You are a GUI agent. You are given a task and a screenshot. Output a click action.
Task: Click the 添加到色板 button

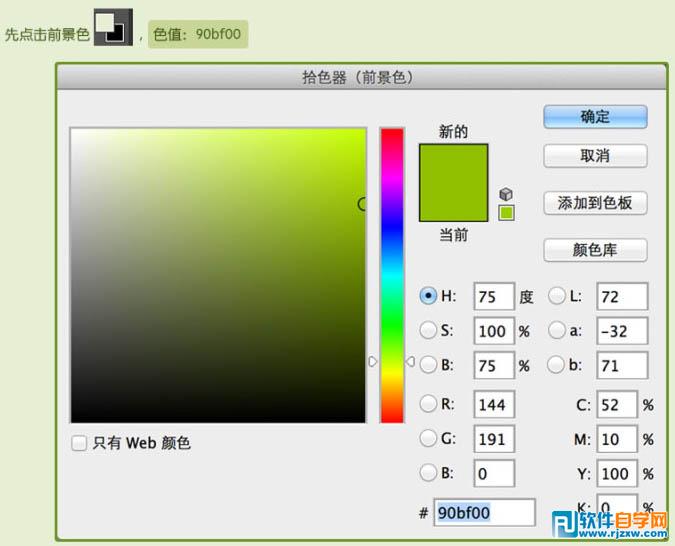pyautogui.click(x=595, y=203)
